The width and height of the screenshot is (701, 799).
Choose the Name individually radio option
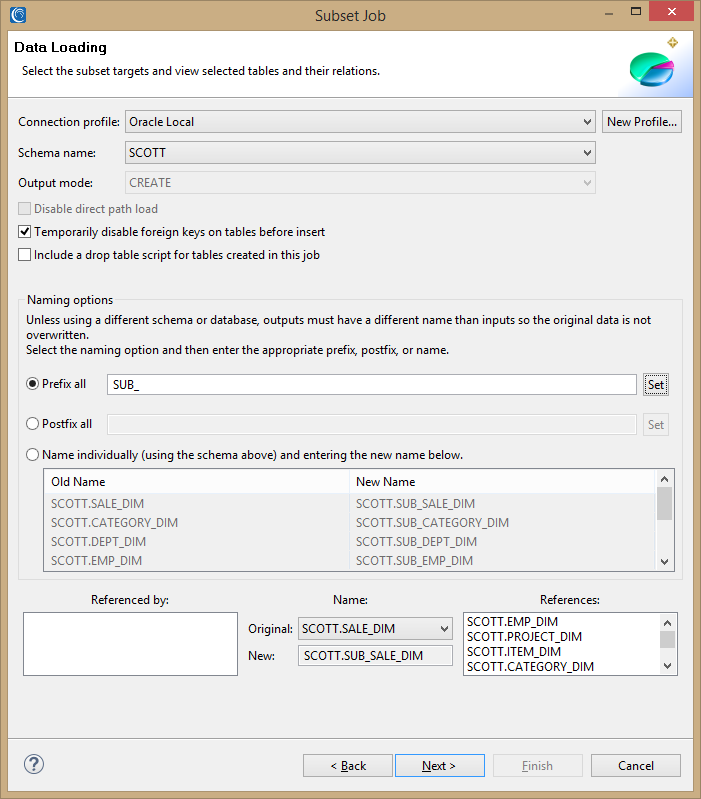pos(33,455)
